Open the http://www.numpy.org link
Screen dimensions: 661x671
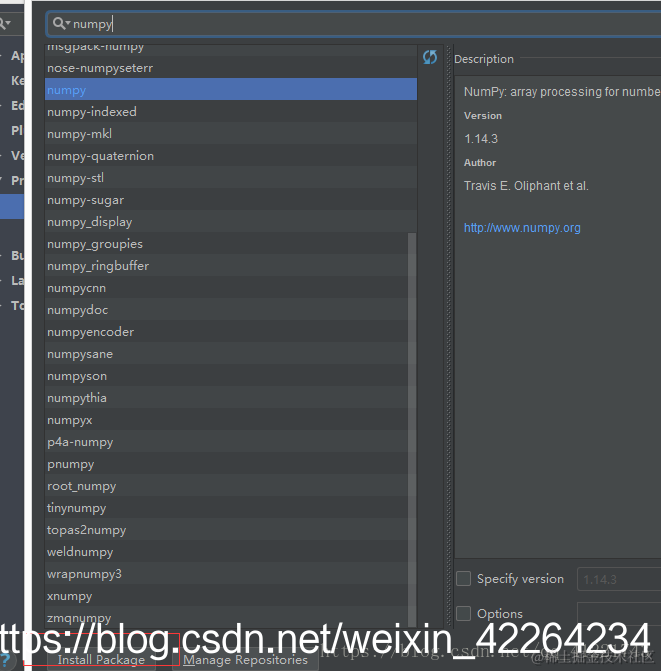pos(522,228)
